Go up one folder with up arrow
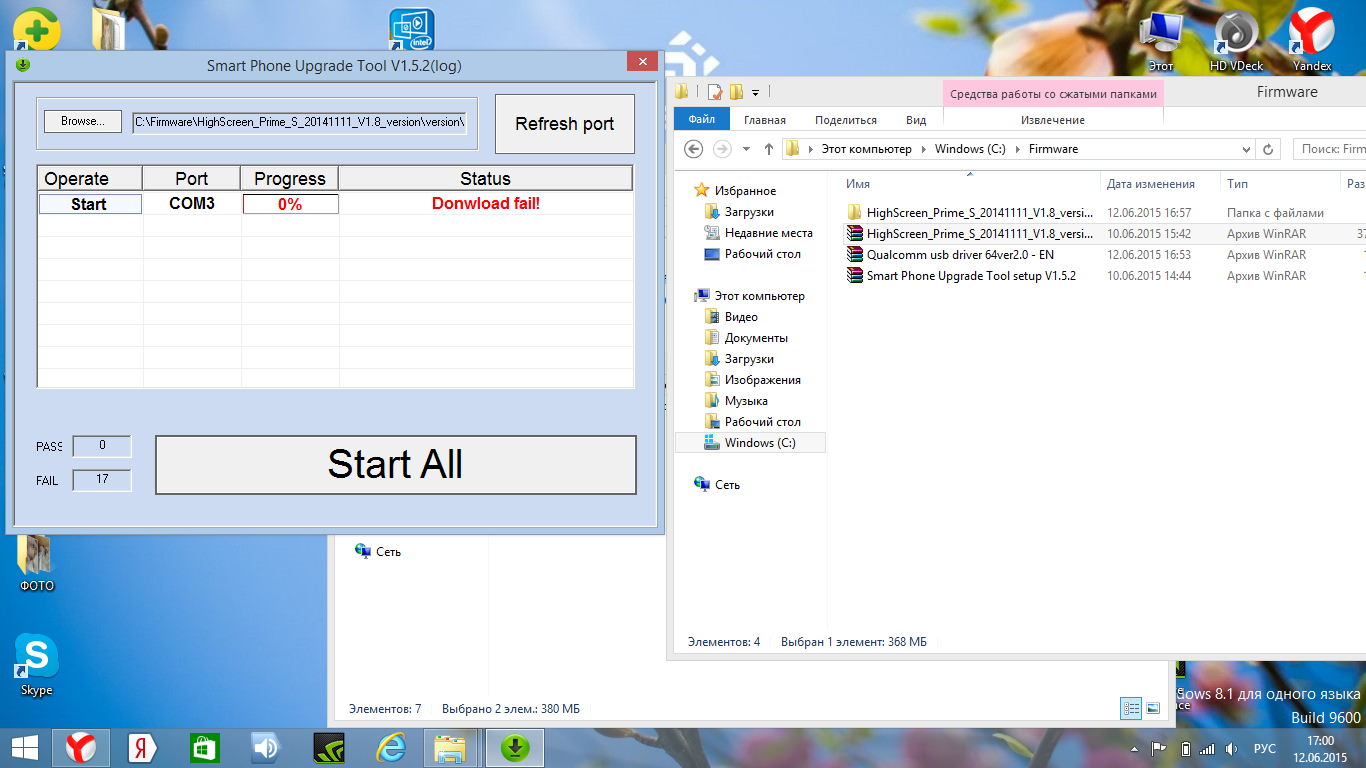1366x768 pixels. click(x=768, y=149)
